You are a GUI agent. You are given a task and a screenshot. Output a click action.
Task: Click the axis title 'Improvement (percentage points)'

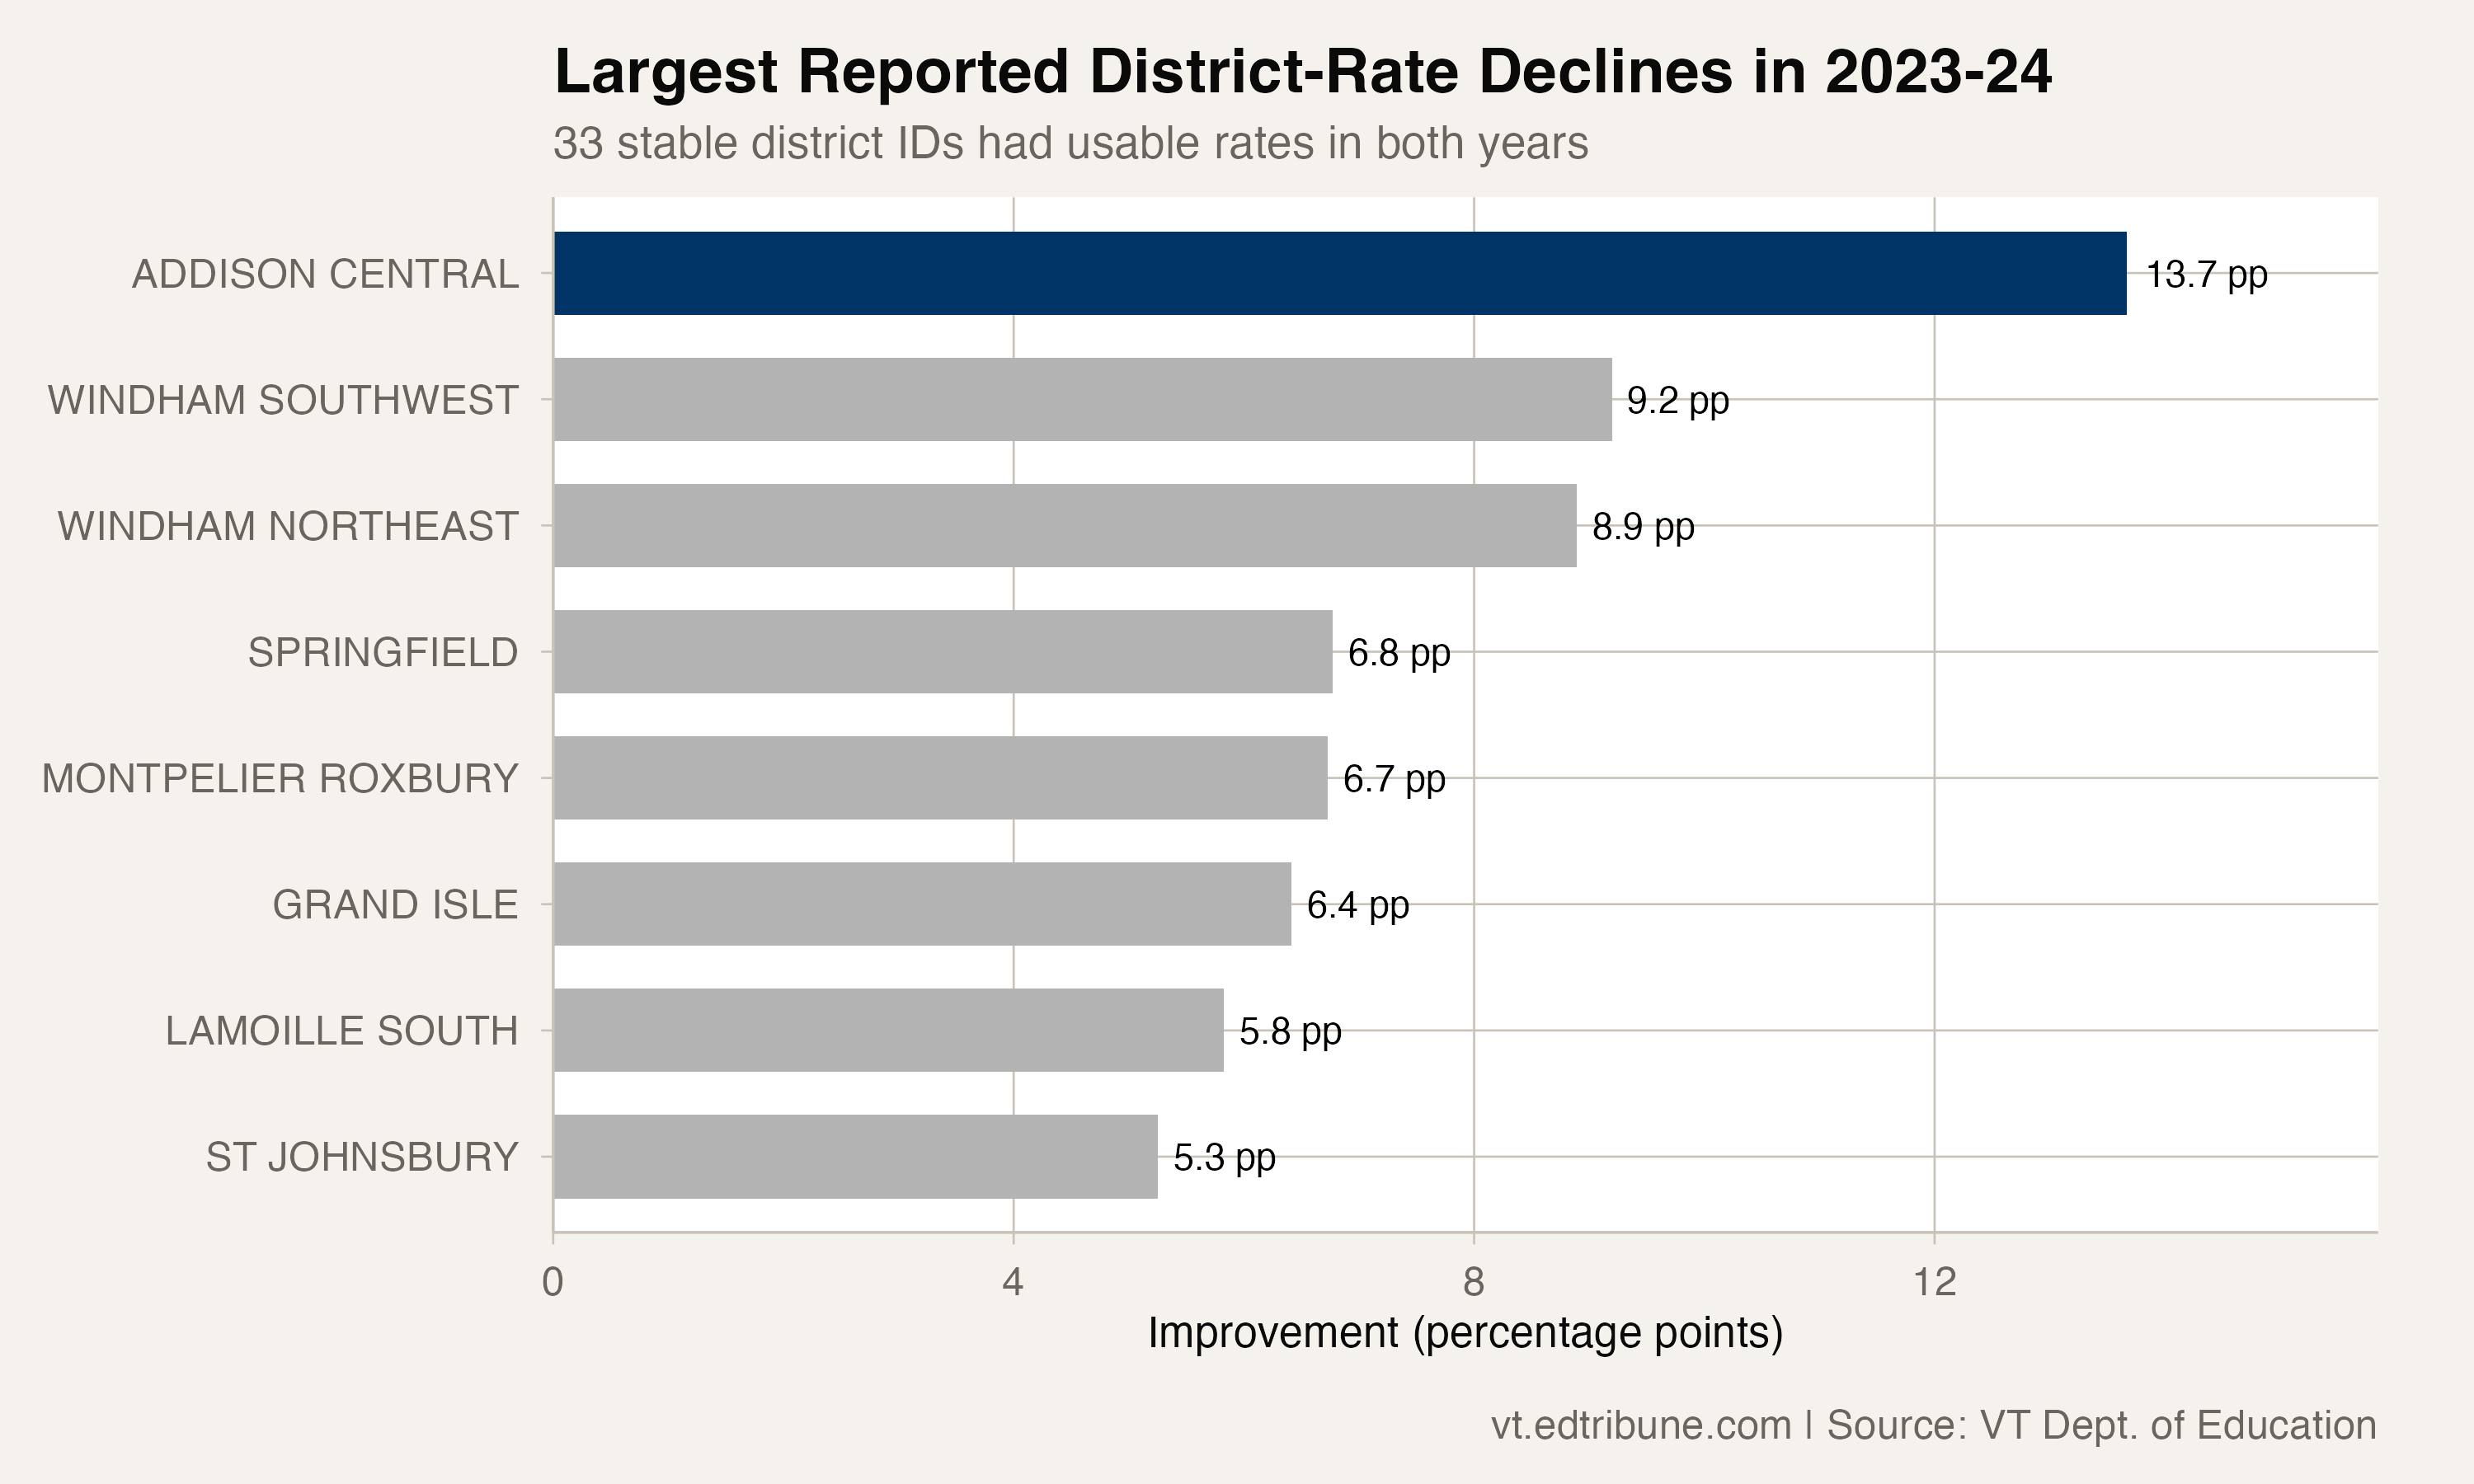1465,1334
